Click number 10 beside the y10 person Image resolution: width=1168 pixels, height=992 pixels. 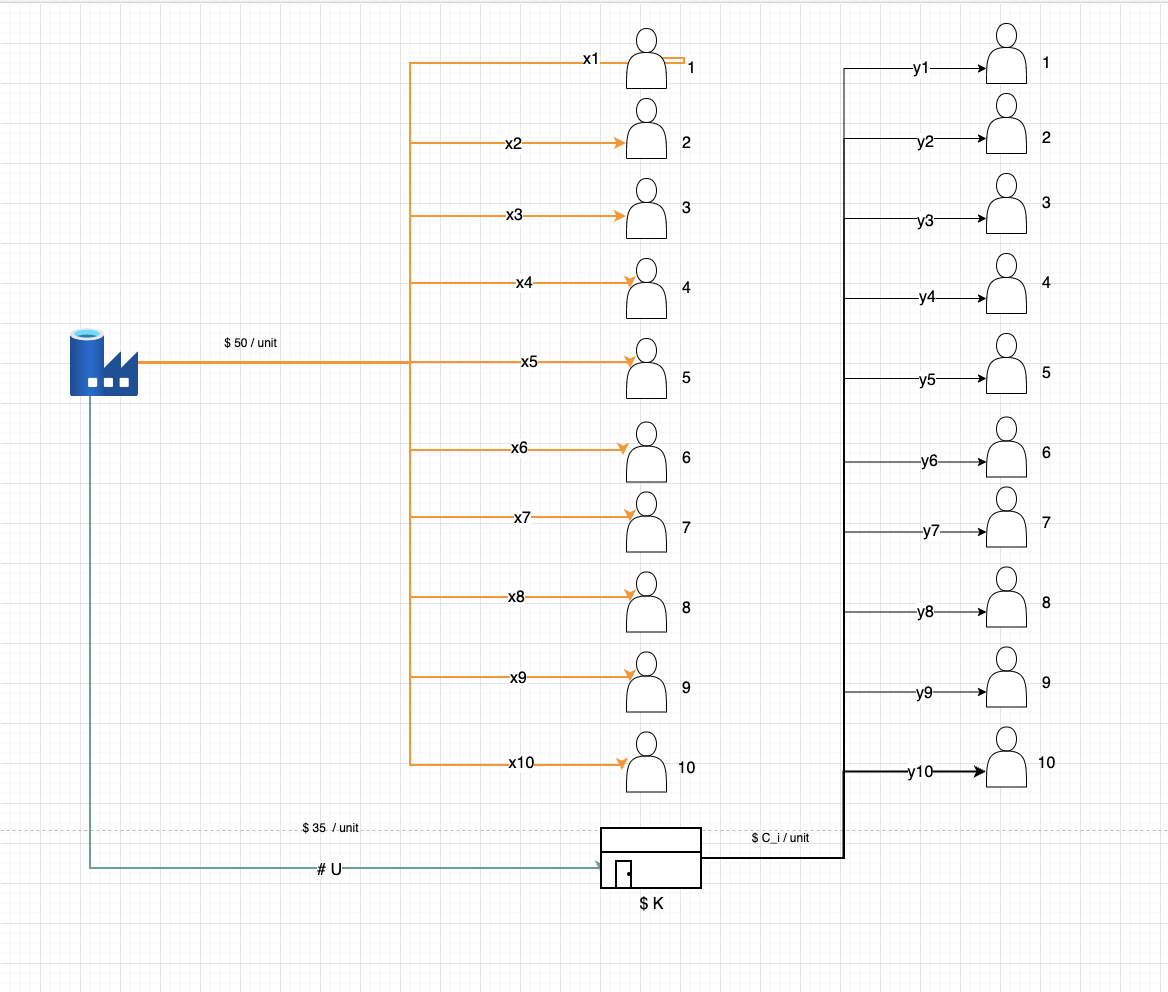tap(1046, 763)
